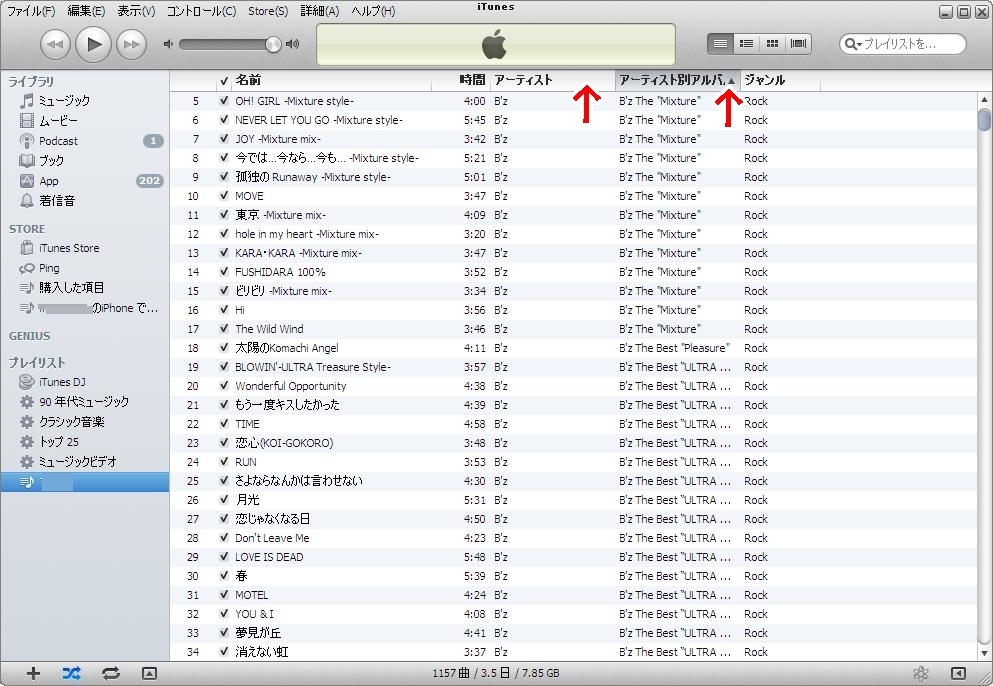993x686 pixels.
Task: Uncheck the FUSHIDARA 100% track checkbox
Action: pos(224,272)
